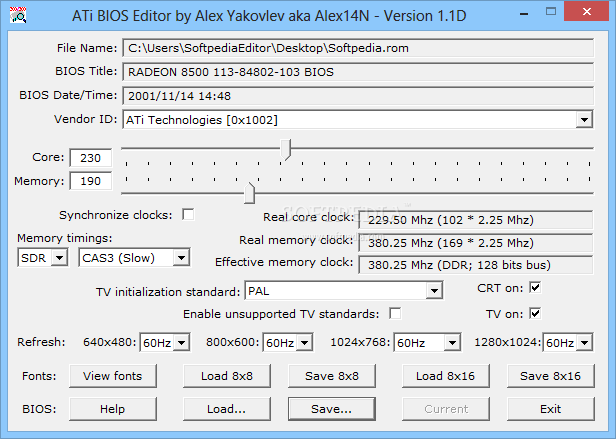Click the Core clock value field

point(91,158)
